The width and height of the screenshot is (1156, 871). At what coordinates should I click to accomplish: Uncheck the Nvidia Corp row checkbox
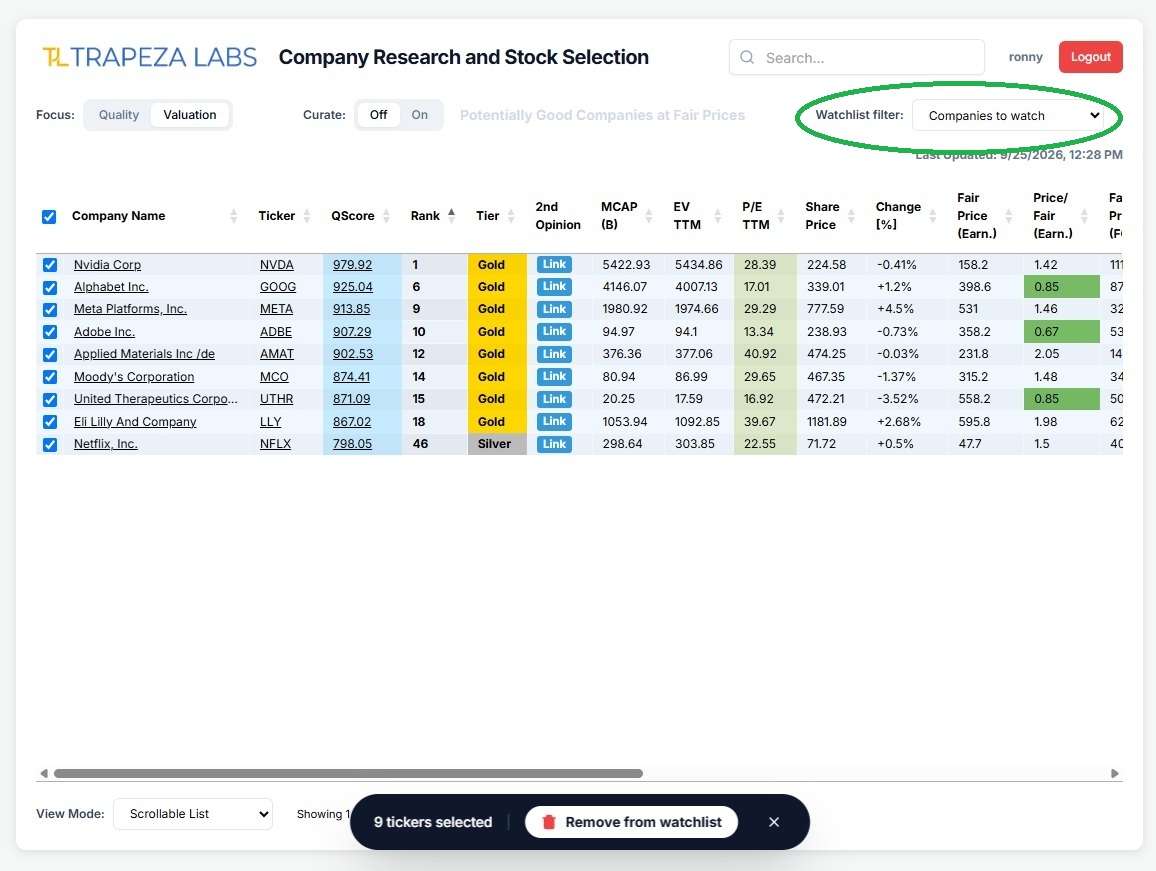49,265
